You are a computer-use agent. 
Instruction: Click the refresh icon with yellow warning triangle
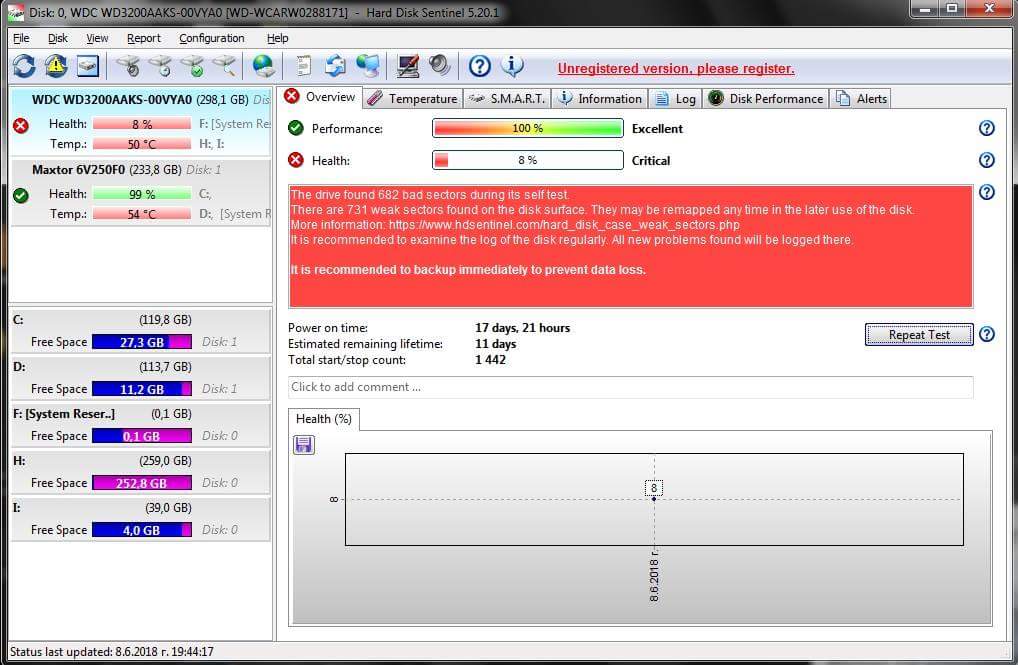click(x=56, y=66)
